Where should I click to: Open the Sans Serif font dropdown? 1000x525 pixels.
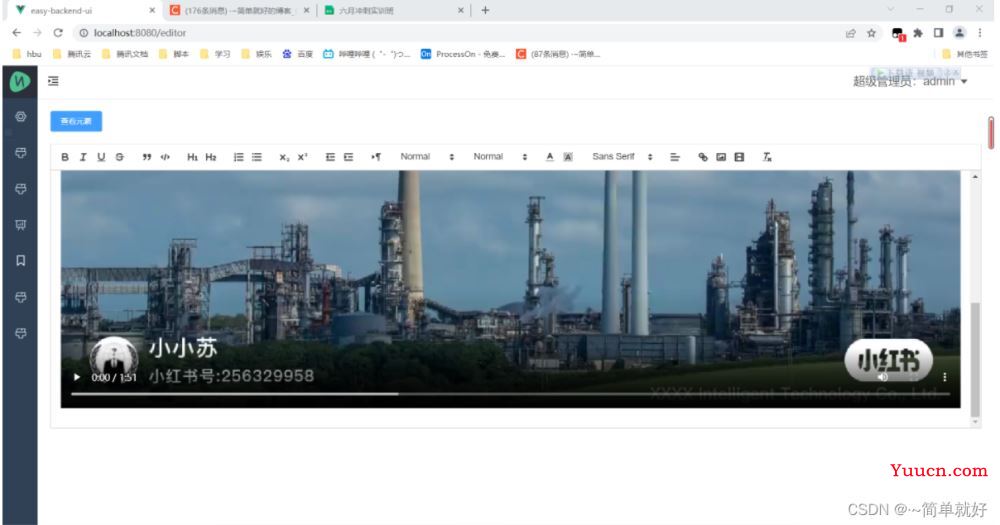click(x=622, y=157)
